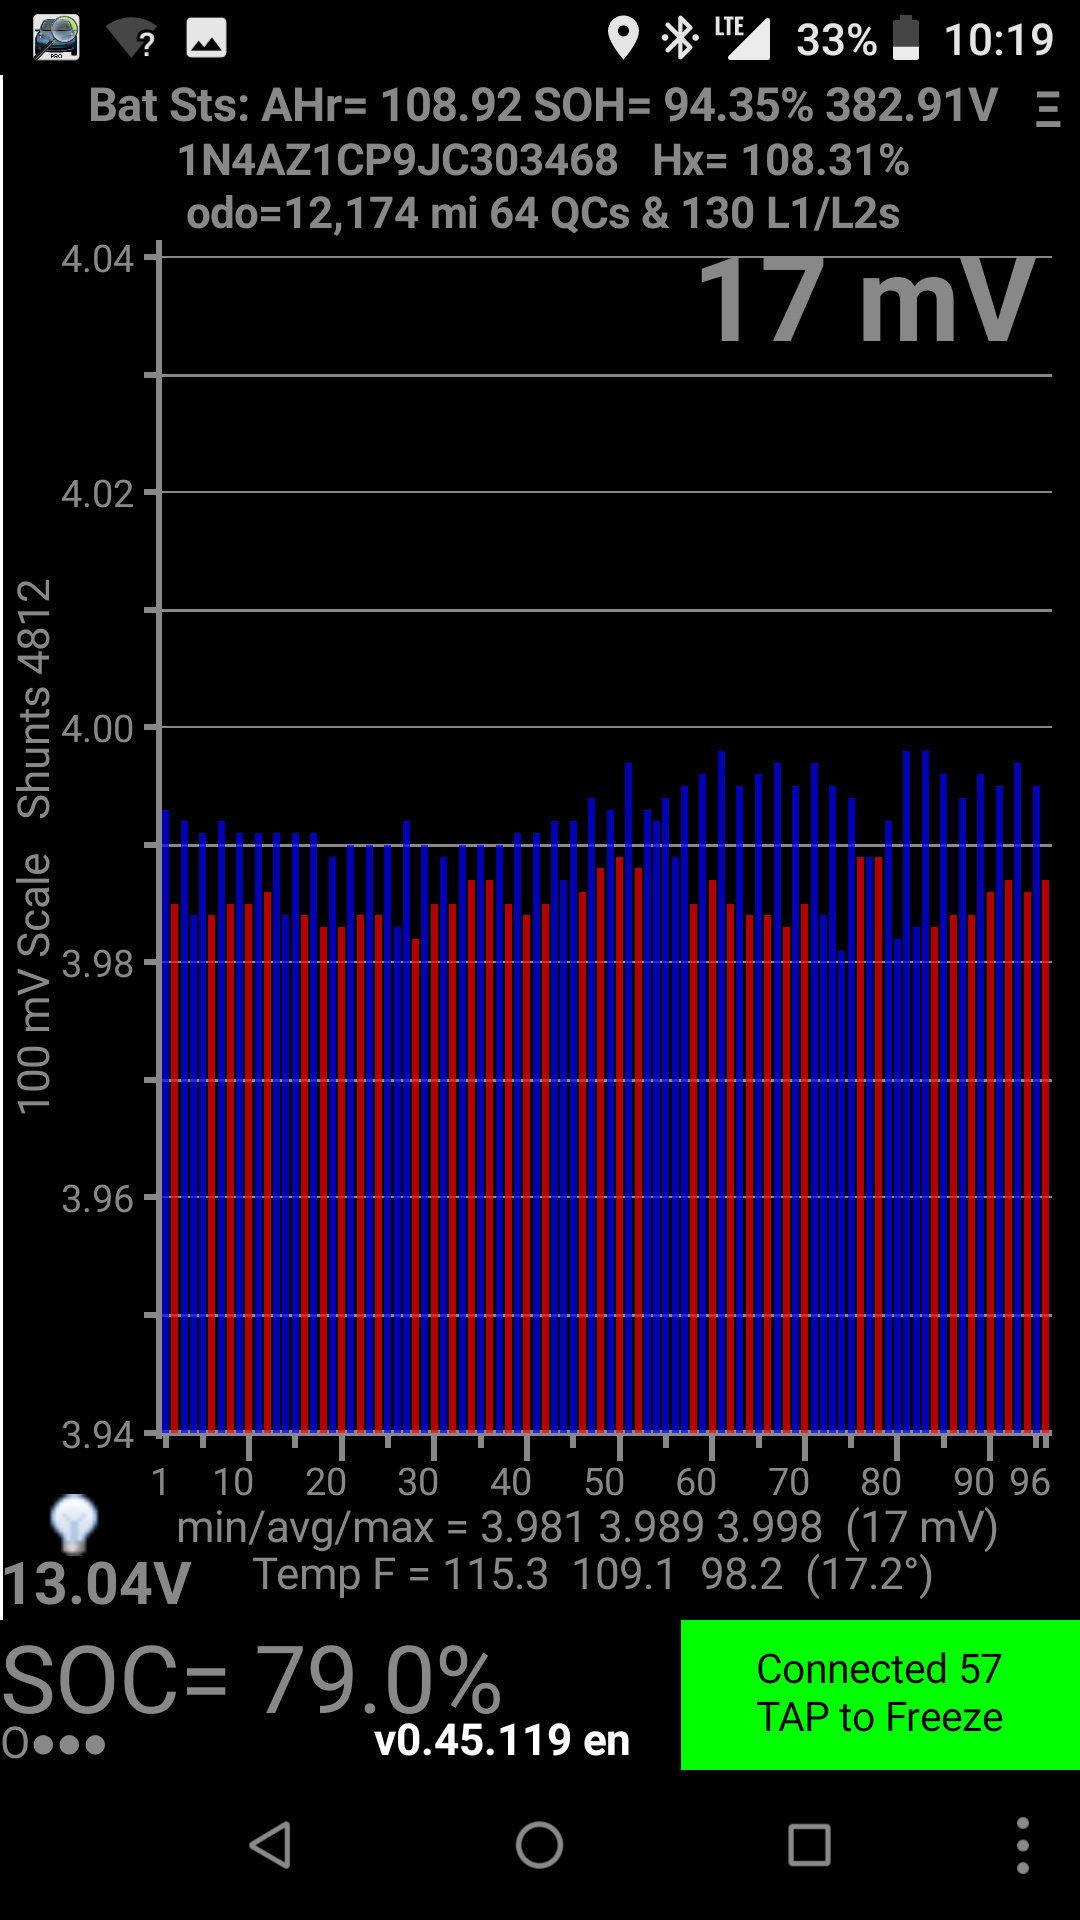This screenshot has height=1920, width=1080.
Task: Tap the VIN and Hx line
Action: (x=543, y=160)
